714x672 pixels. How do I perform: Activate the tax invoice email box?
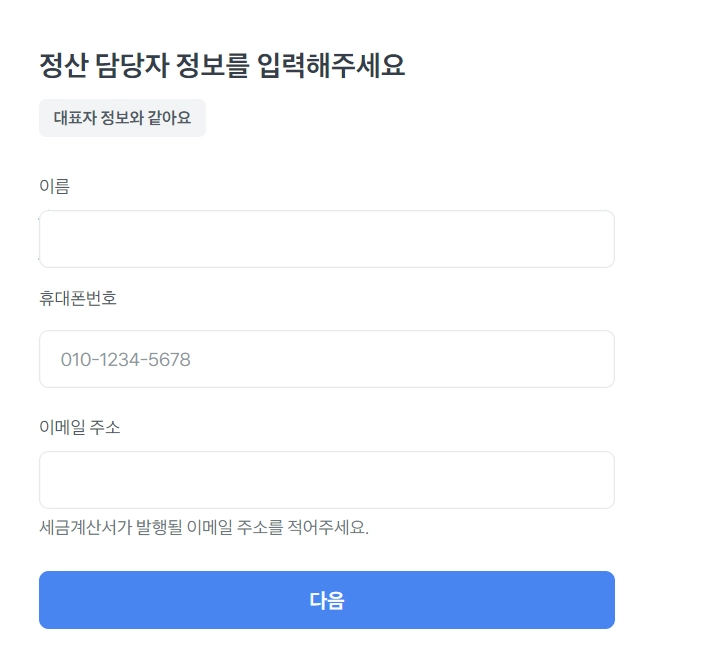tap(327, 480)
